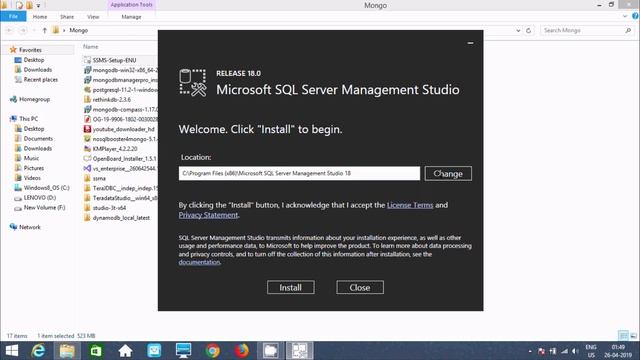
Task: Click the Back navigation arrow in Explorer
Action: 10,30
